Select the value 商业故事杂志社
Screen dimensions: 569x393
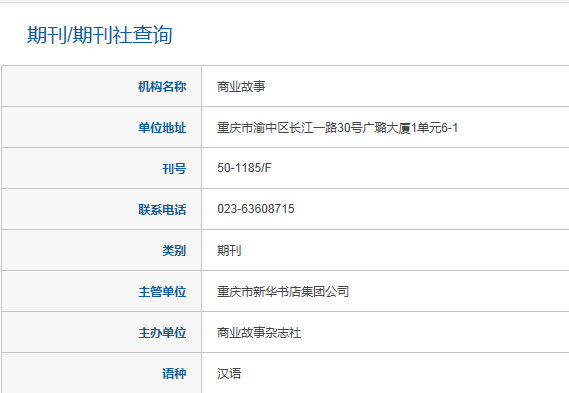click(x=259, y=332)
